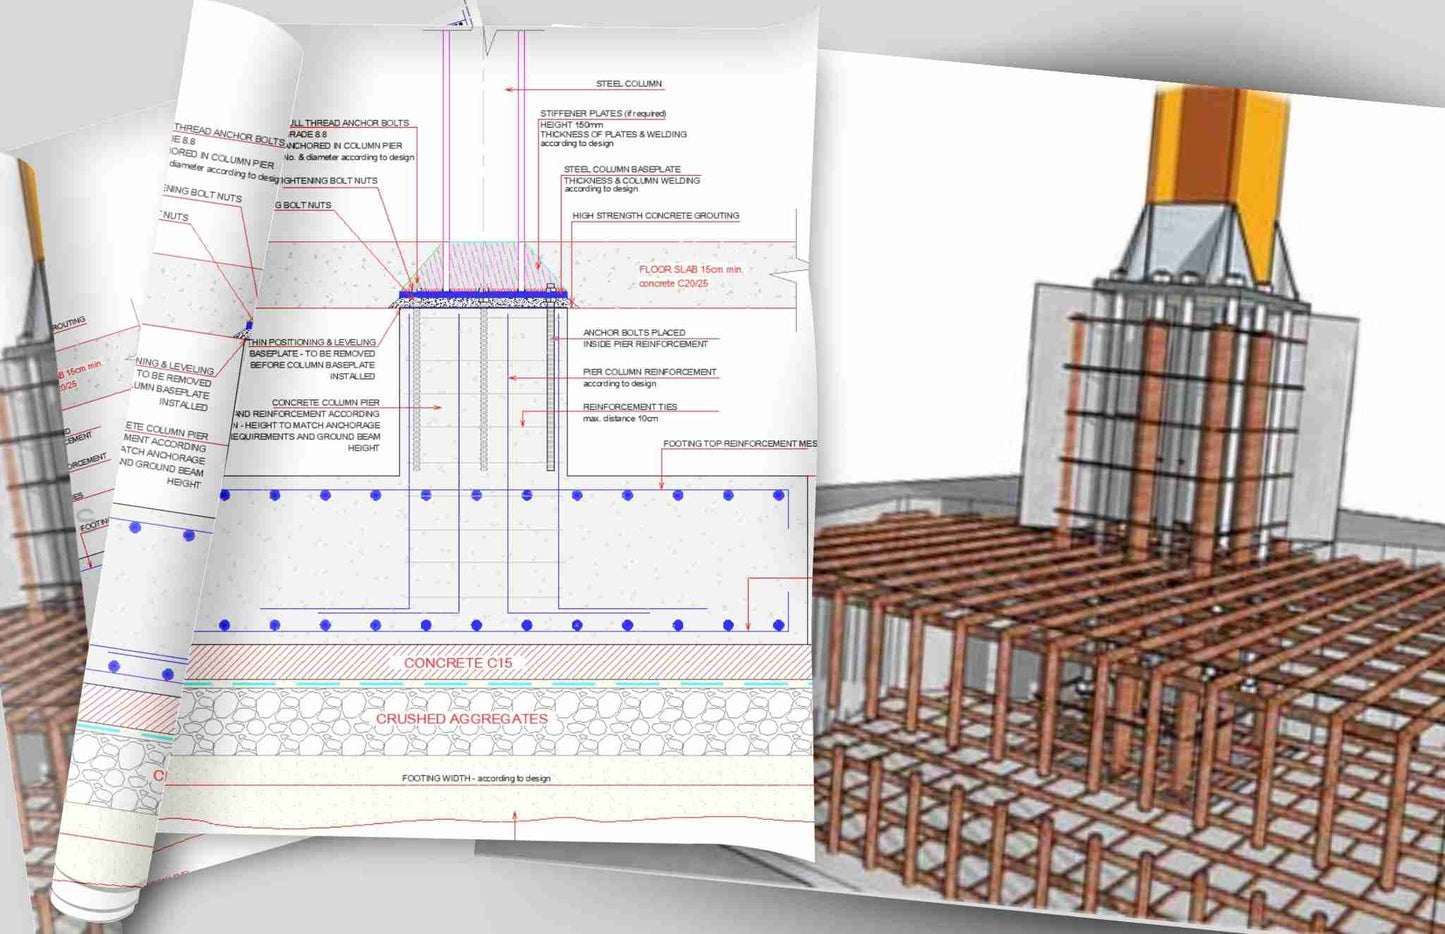Select the STIFFENER PLATES annotation text
The image size is (1445, 934).
(x=602, y=114)
